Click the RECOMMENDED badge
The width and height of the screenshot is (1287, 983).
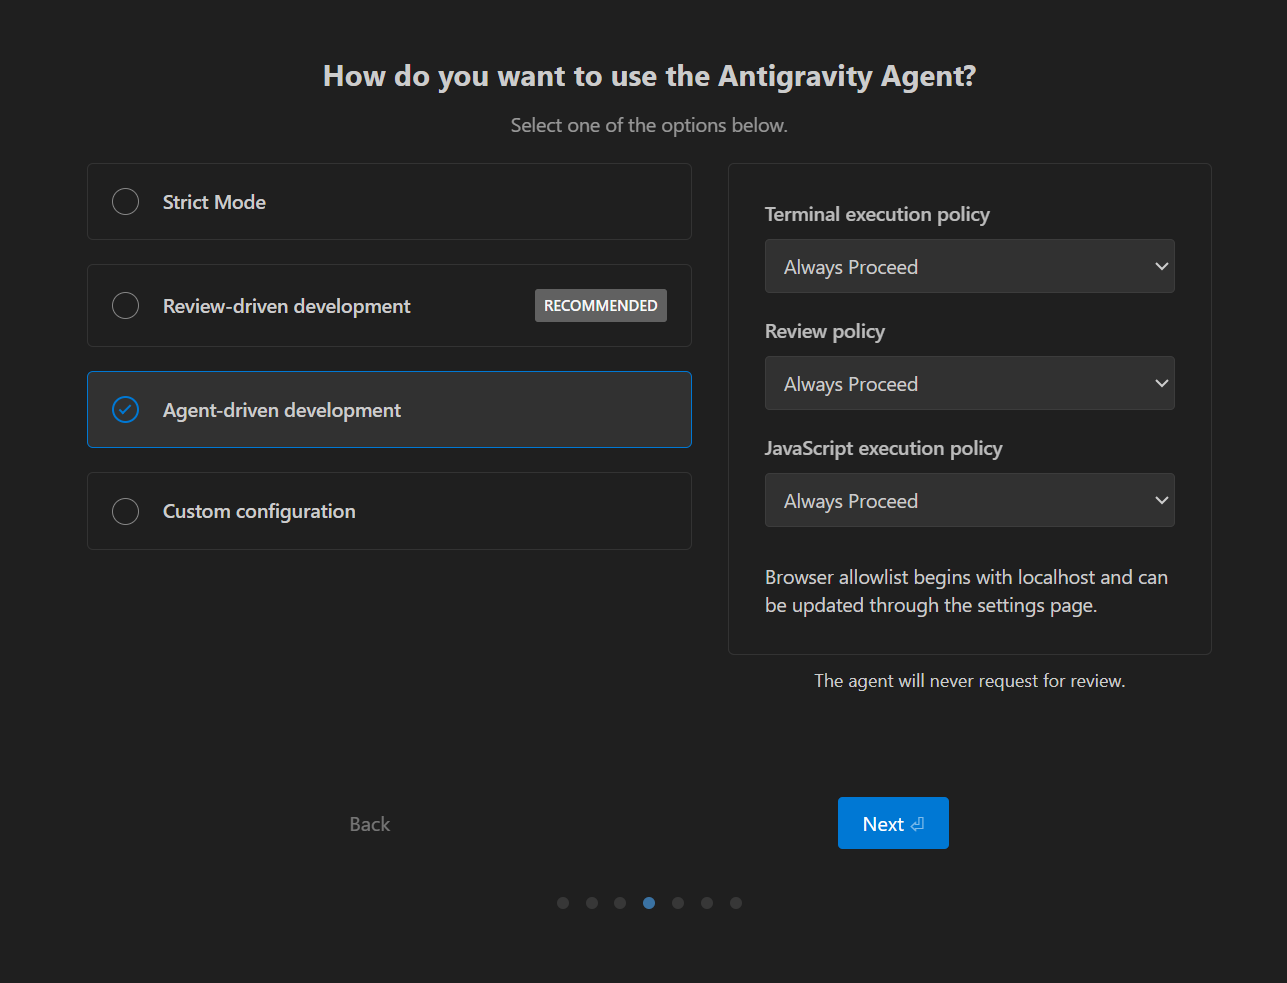(600, 306)
